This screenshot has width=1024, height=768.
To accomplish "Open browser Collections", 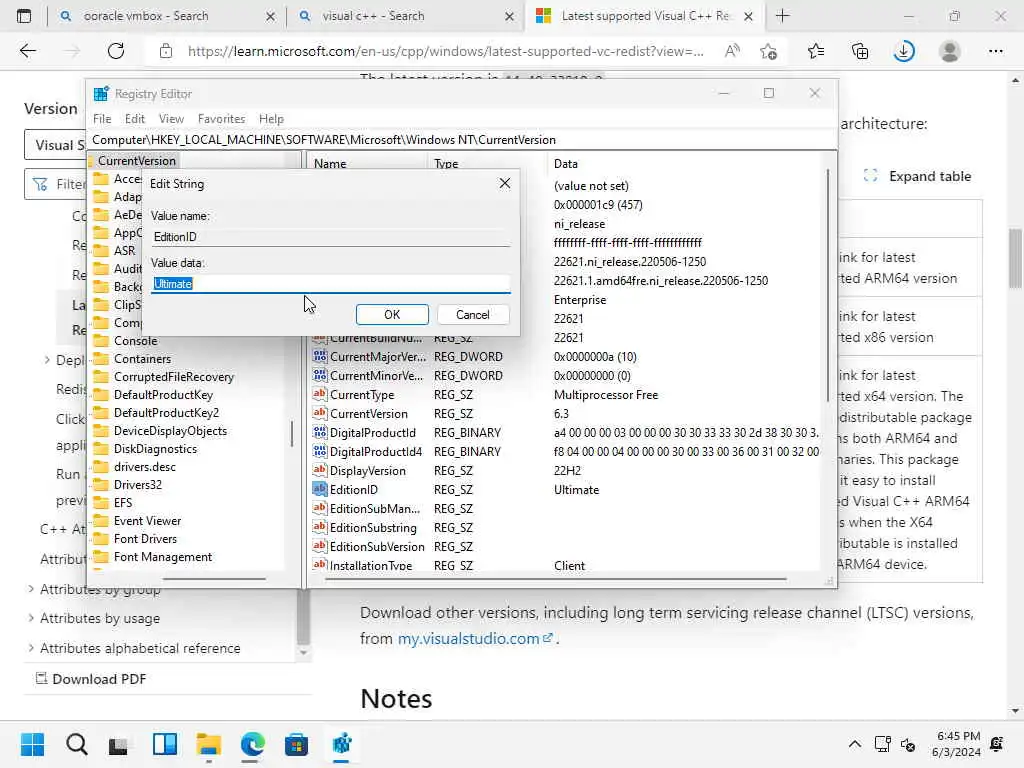I will 860,51.
